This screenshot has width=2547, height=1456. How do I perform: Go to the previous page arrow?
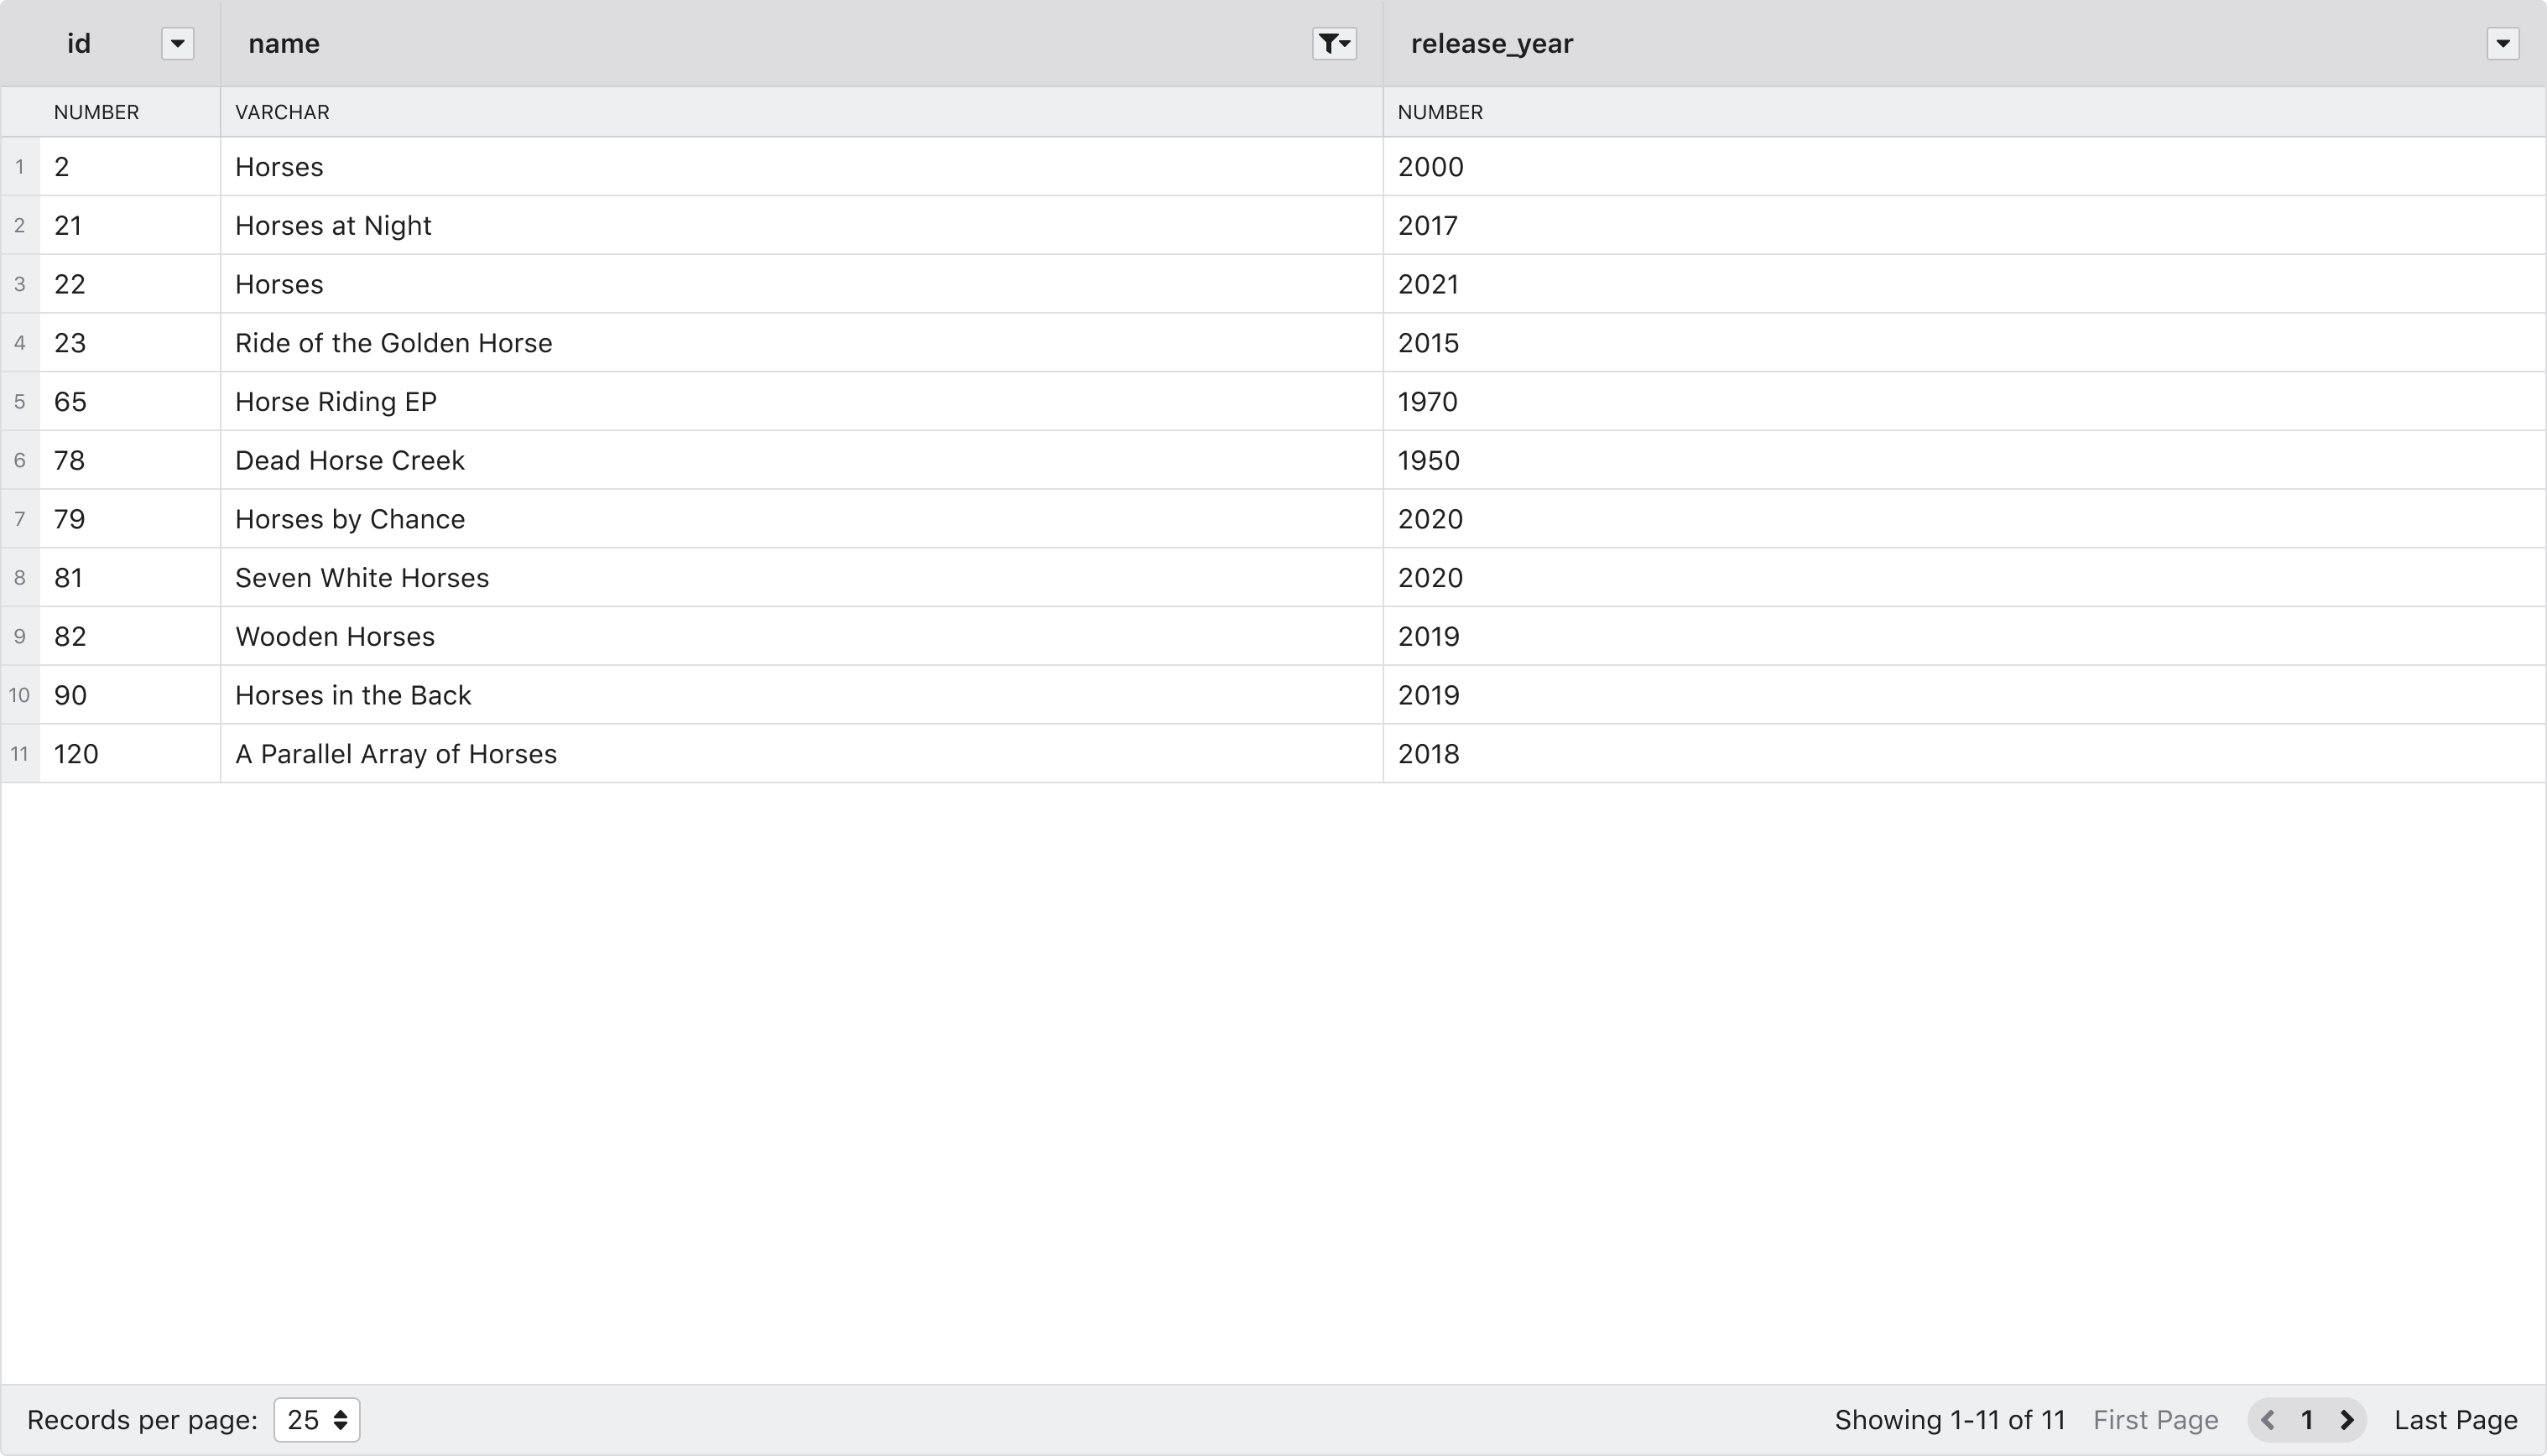pos(2268,1420)
